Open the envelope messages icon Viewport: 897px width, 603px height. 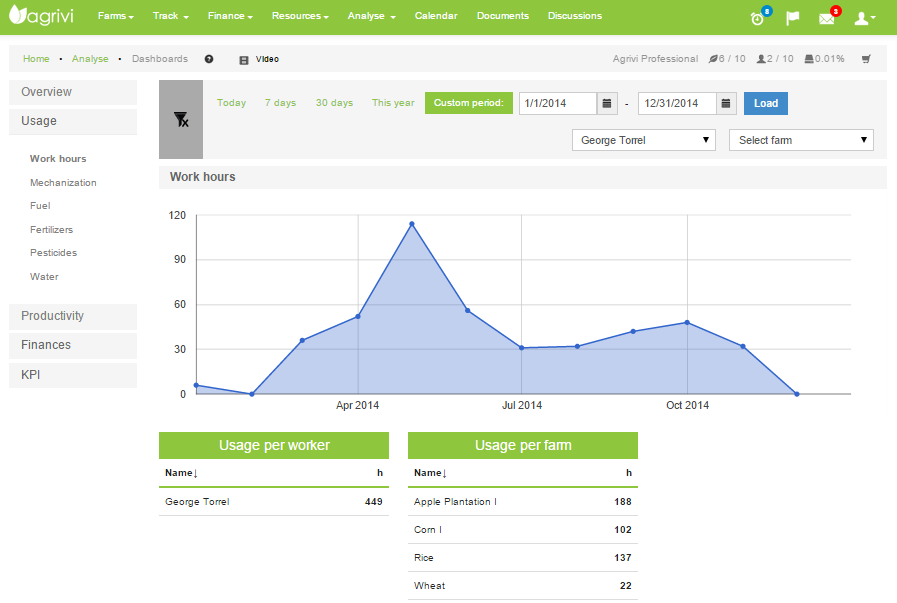(826, 18)
